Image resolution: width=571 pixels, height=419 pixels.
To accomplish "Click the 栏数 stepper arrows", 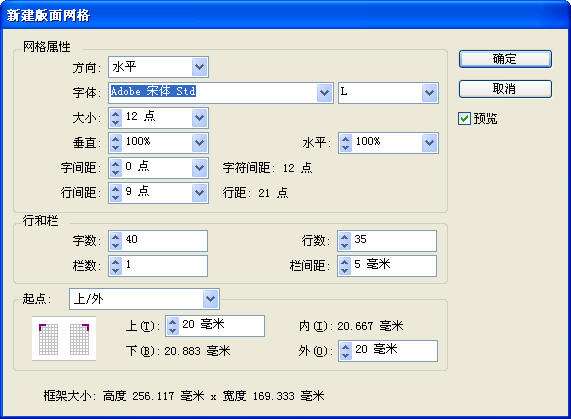I will point(116,265).
